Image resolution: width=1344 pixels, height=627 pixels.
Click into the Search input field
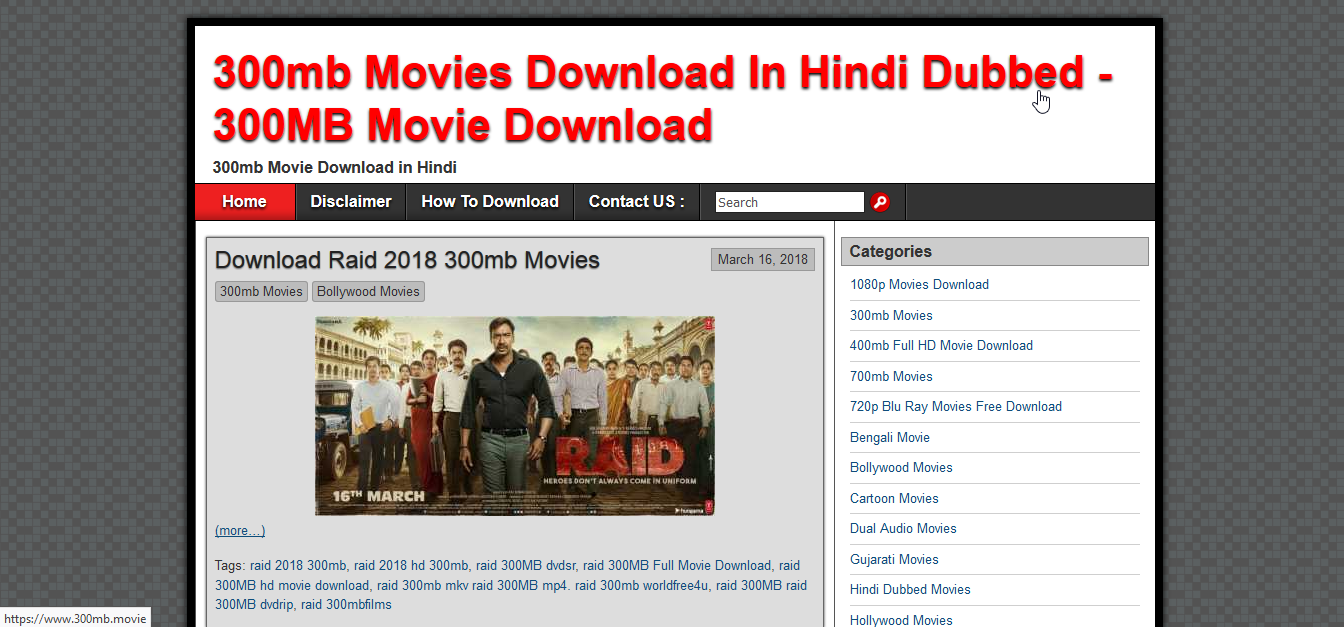[789, 202]
